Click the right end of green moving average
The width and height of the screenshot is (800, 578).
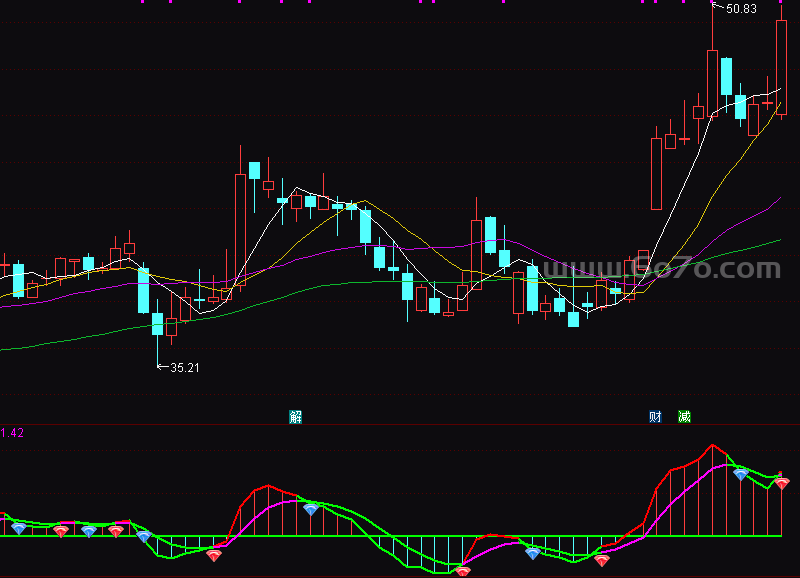(x=778, y=240)
